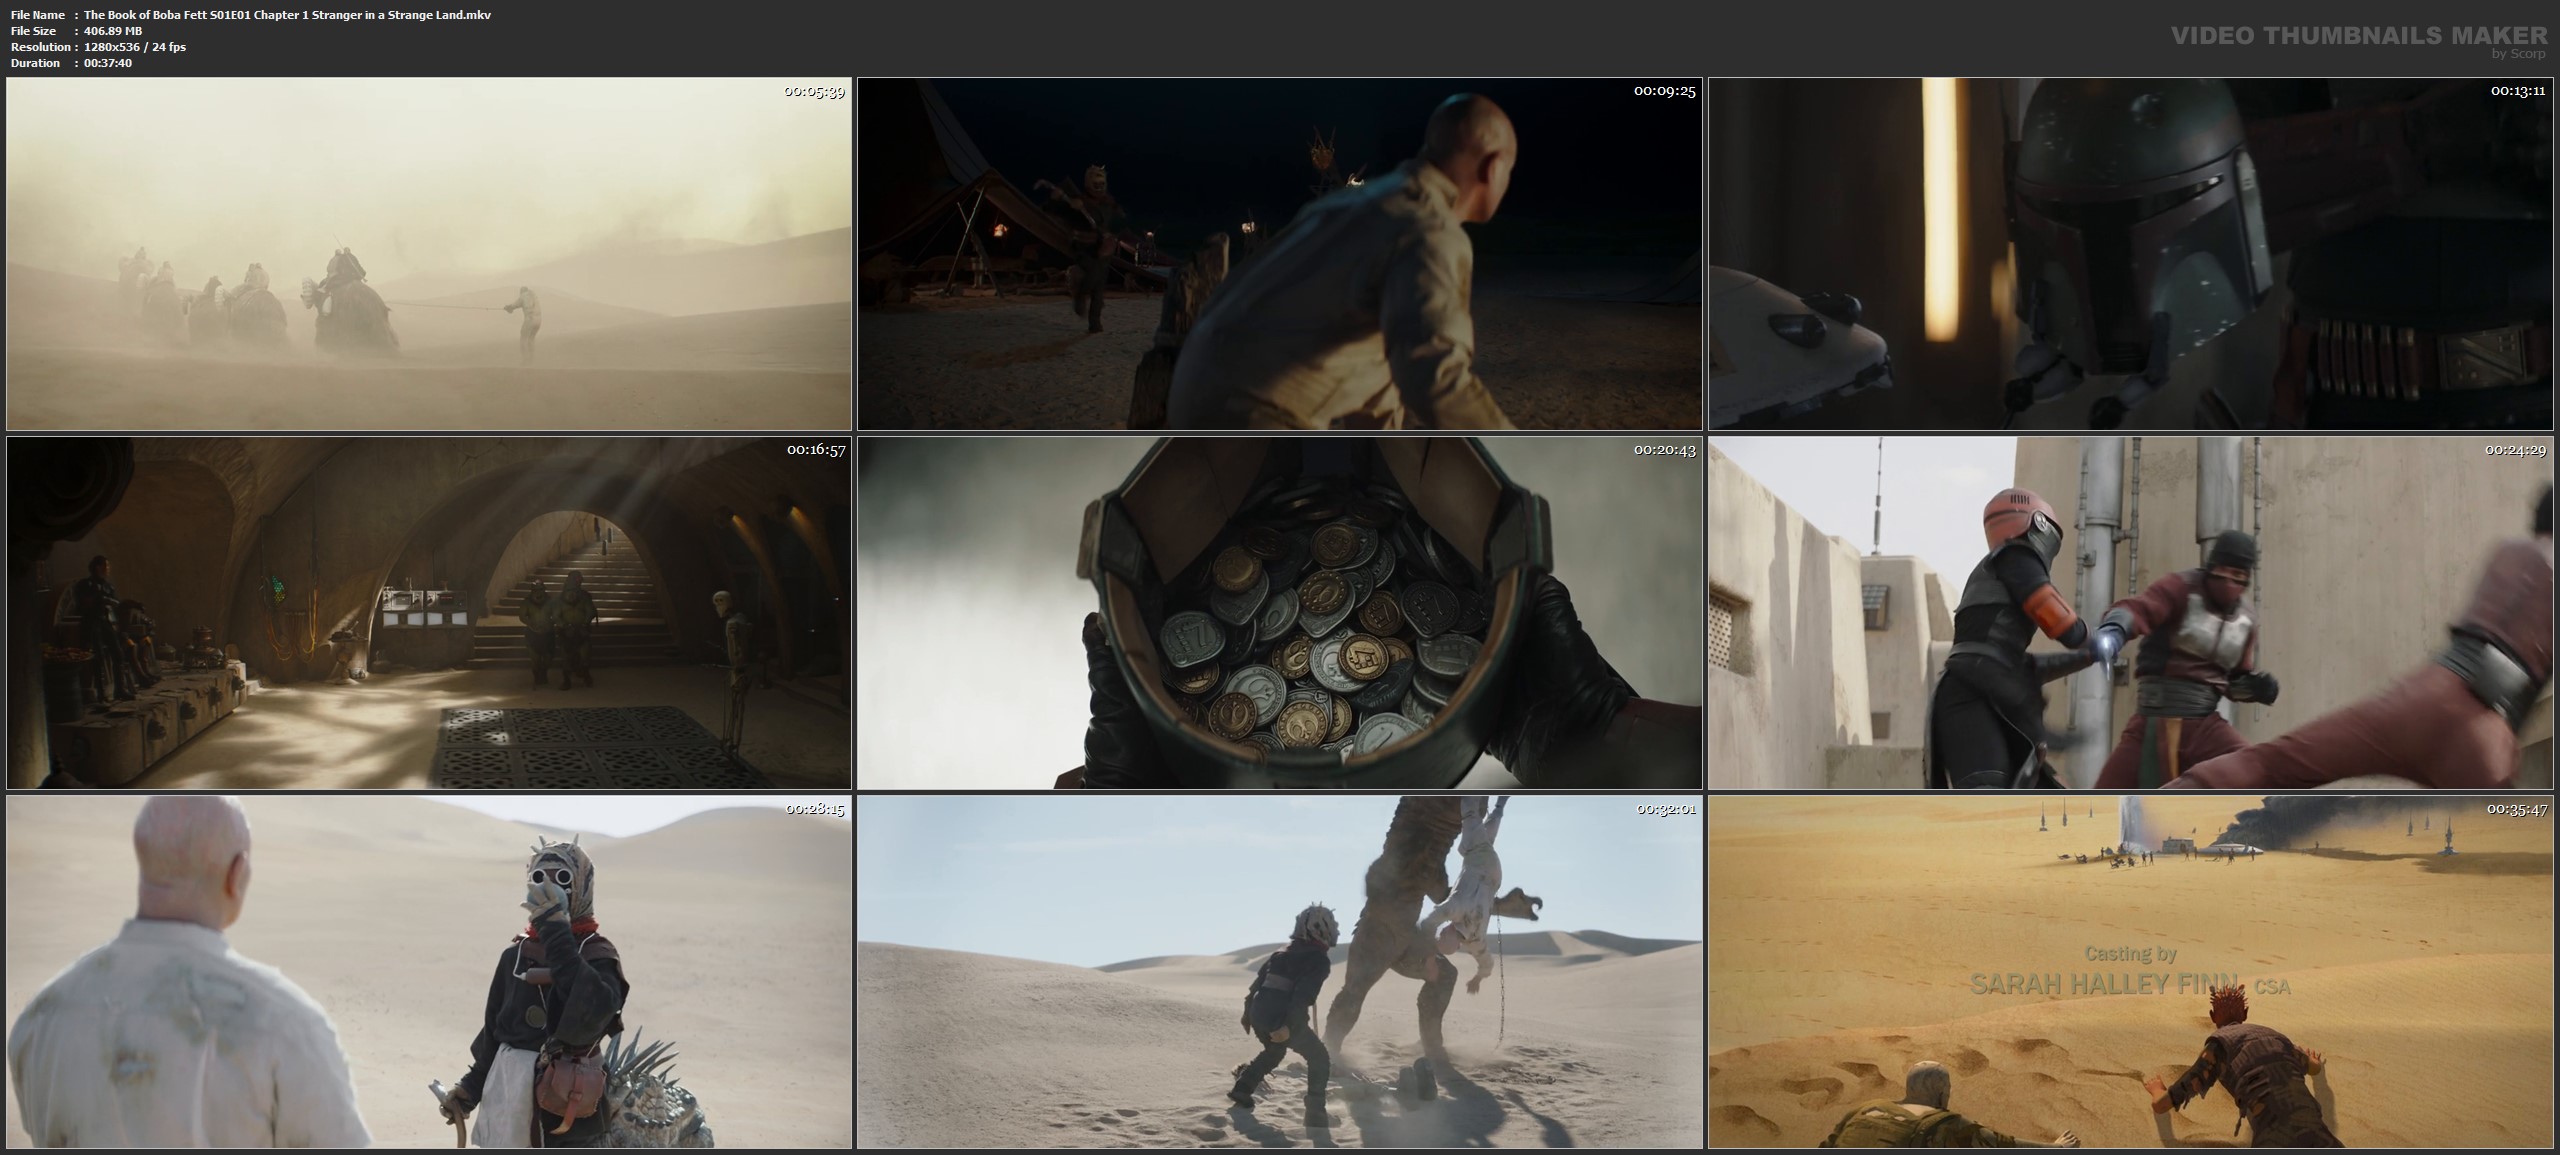The image size is (2560, 1155).
Task: Click the rooftop fight thumbnail 00:24:29
Action: [2130, 612]
